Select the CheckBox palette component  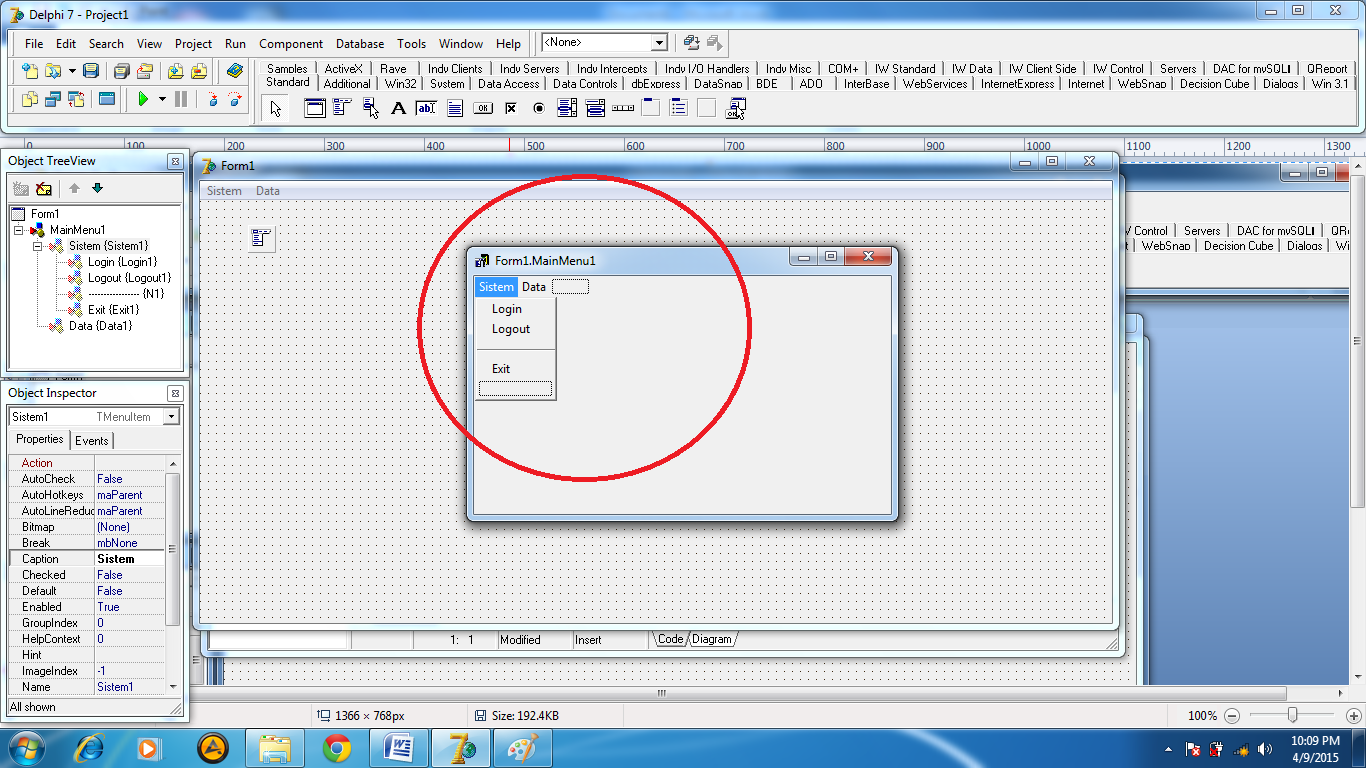pyautogui.click(x=511, y=108)
